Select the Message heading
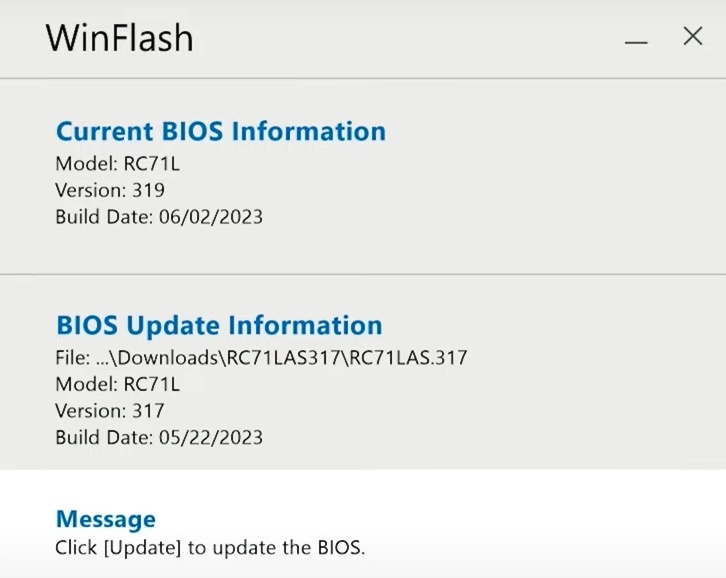 click(x=106, y=519)
